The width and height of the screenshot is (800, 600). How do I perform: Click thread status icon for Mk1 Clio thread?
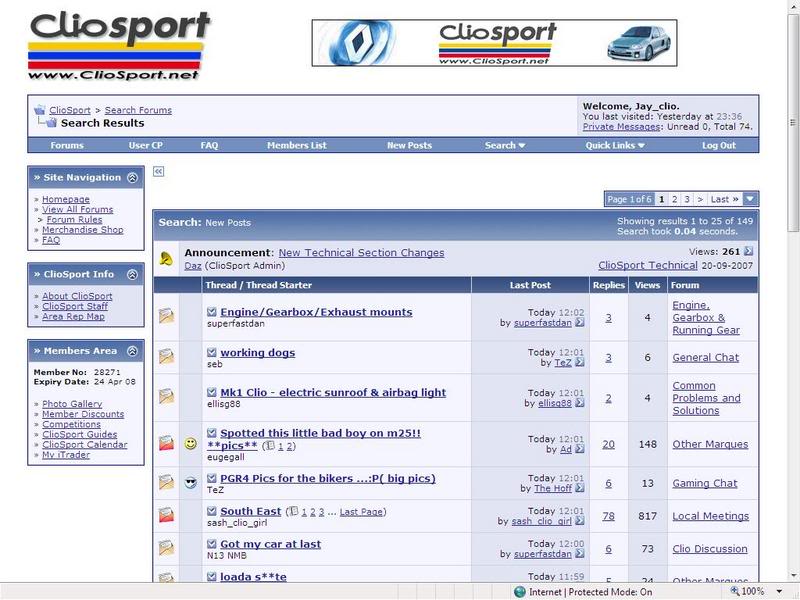click(x=166, y=396)
